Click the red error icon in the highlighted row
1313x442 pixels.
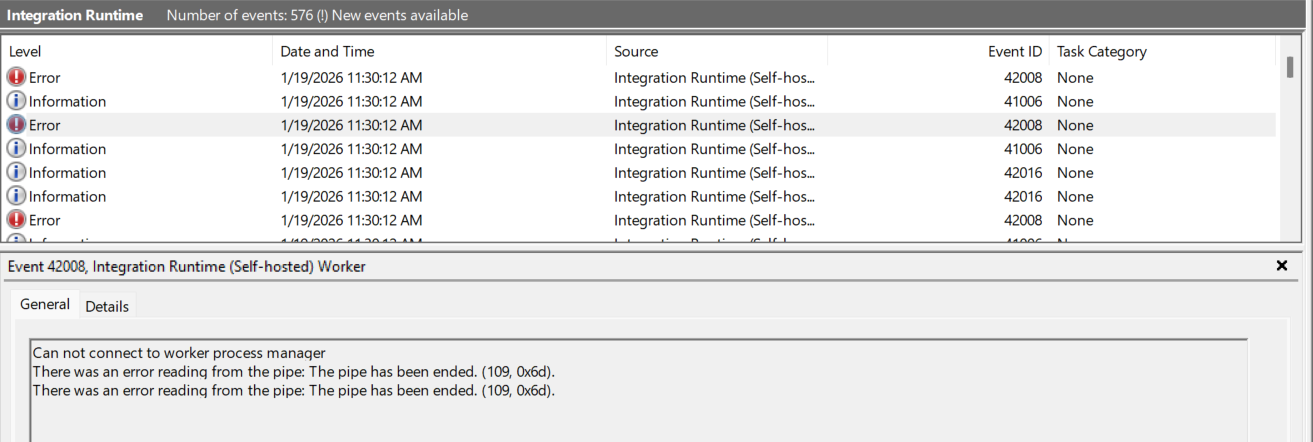pyautogui.click(x=16, y=125)
